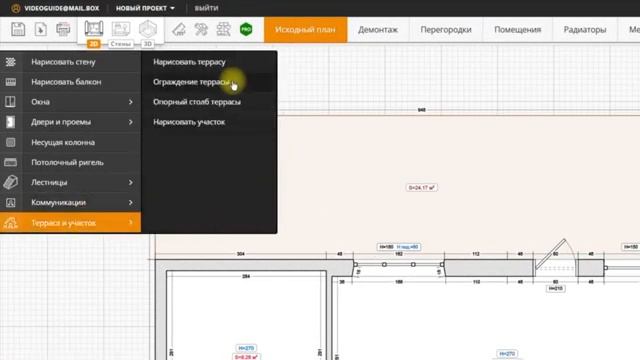Click the VIDEOGUIDE@MAIL.BOX account name
The height and width of the screenshot is (360, 640).
point(62,8)
